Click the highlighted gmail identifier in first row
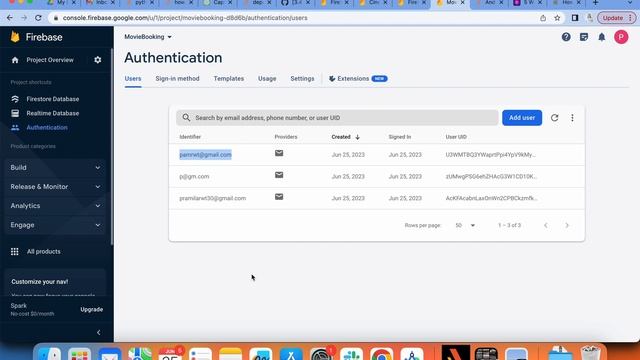Screen dimensions: 640x360 pyautogui.click(x=205, y=155)
